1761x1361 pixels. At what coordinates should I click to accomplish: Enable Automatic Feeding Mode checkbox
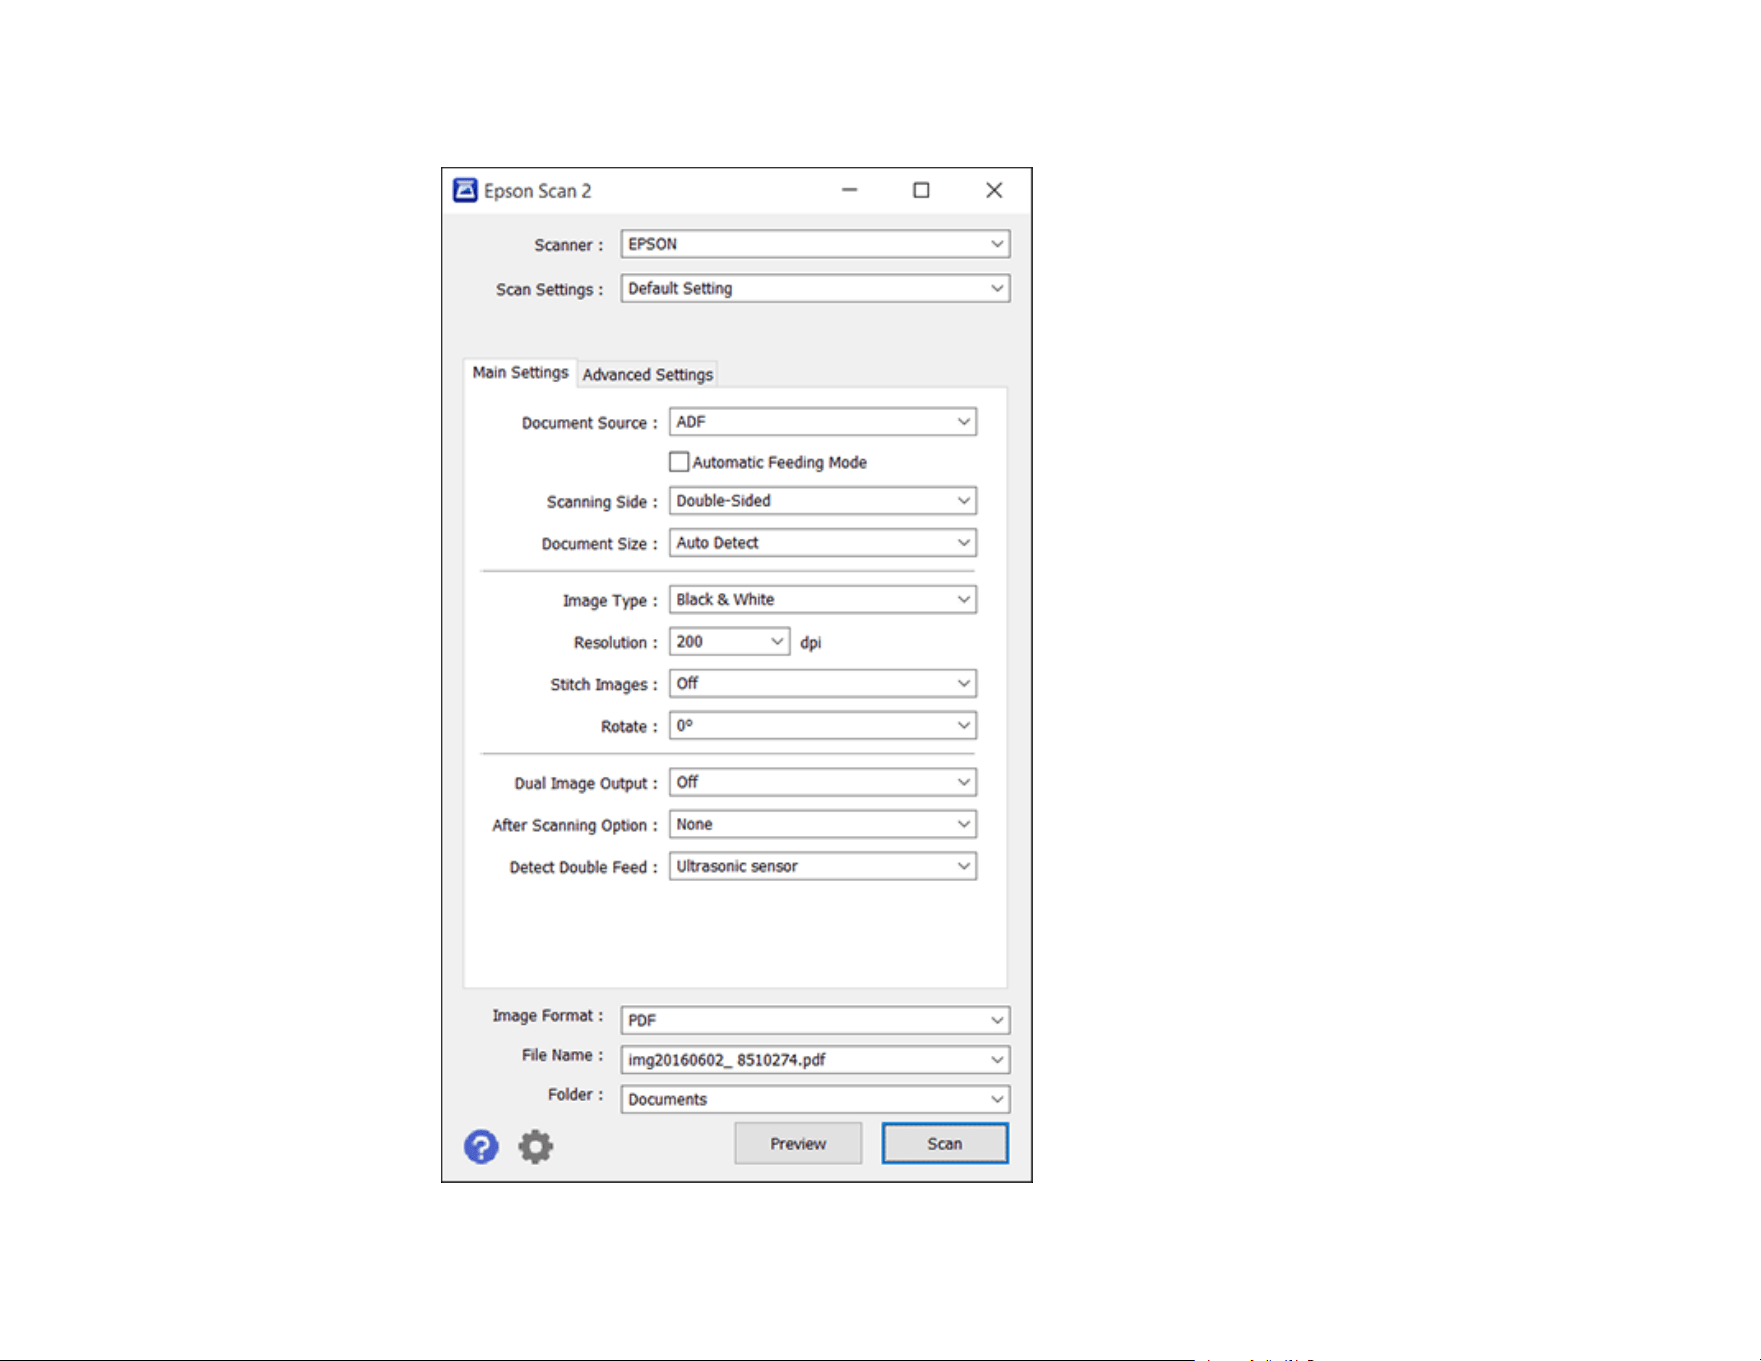pos(679,462)
